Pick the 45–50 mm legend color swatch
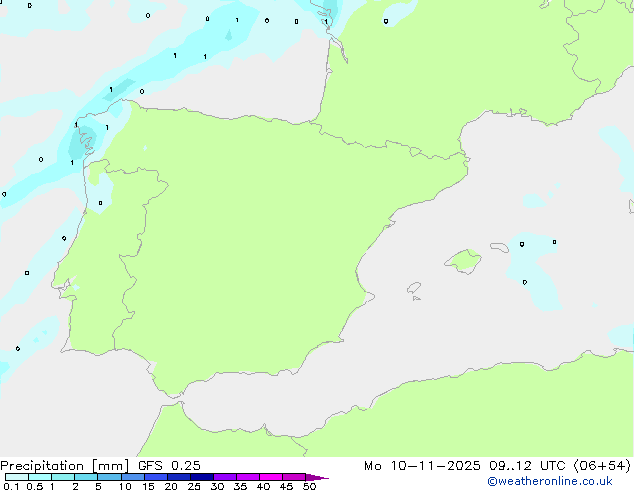This screenshot has width=634, height=490. [x=294, y=477]
